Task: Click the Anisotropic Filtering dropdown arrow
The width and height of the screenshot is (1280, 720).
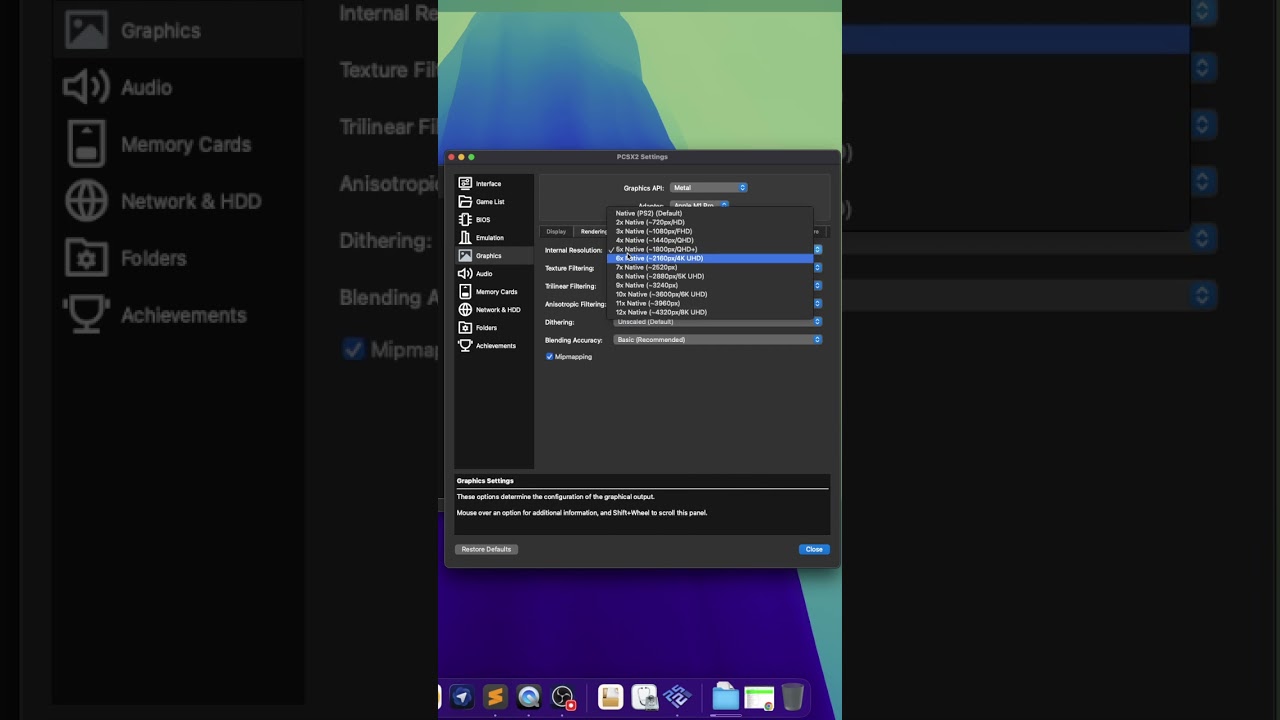Action: coord(818,304)
